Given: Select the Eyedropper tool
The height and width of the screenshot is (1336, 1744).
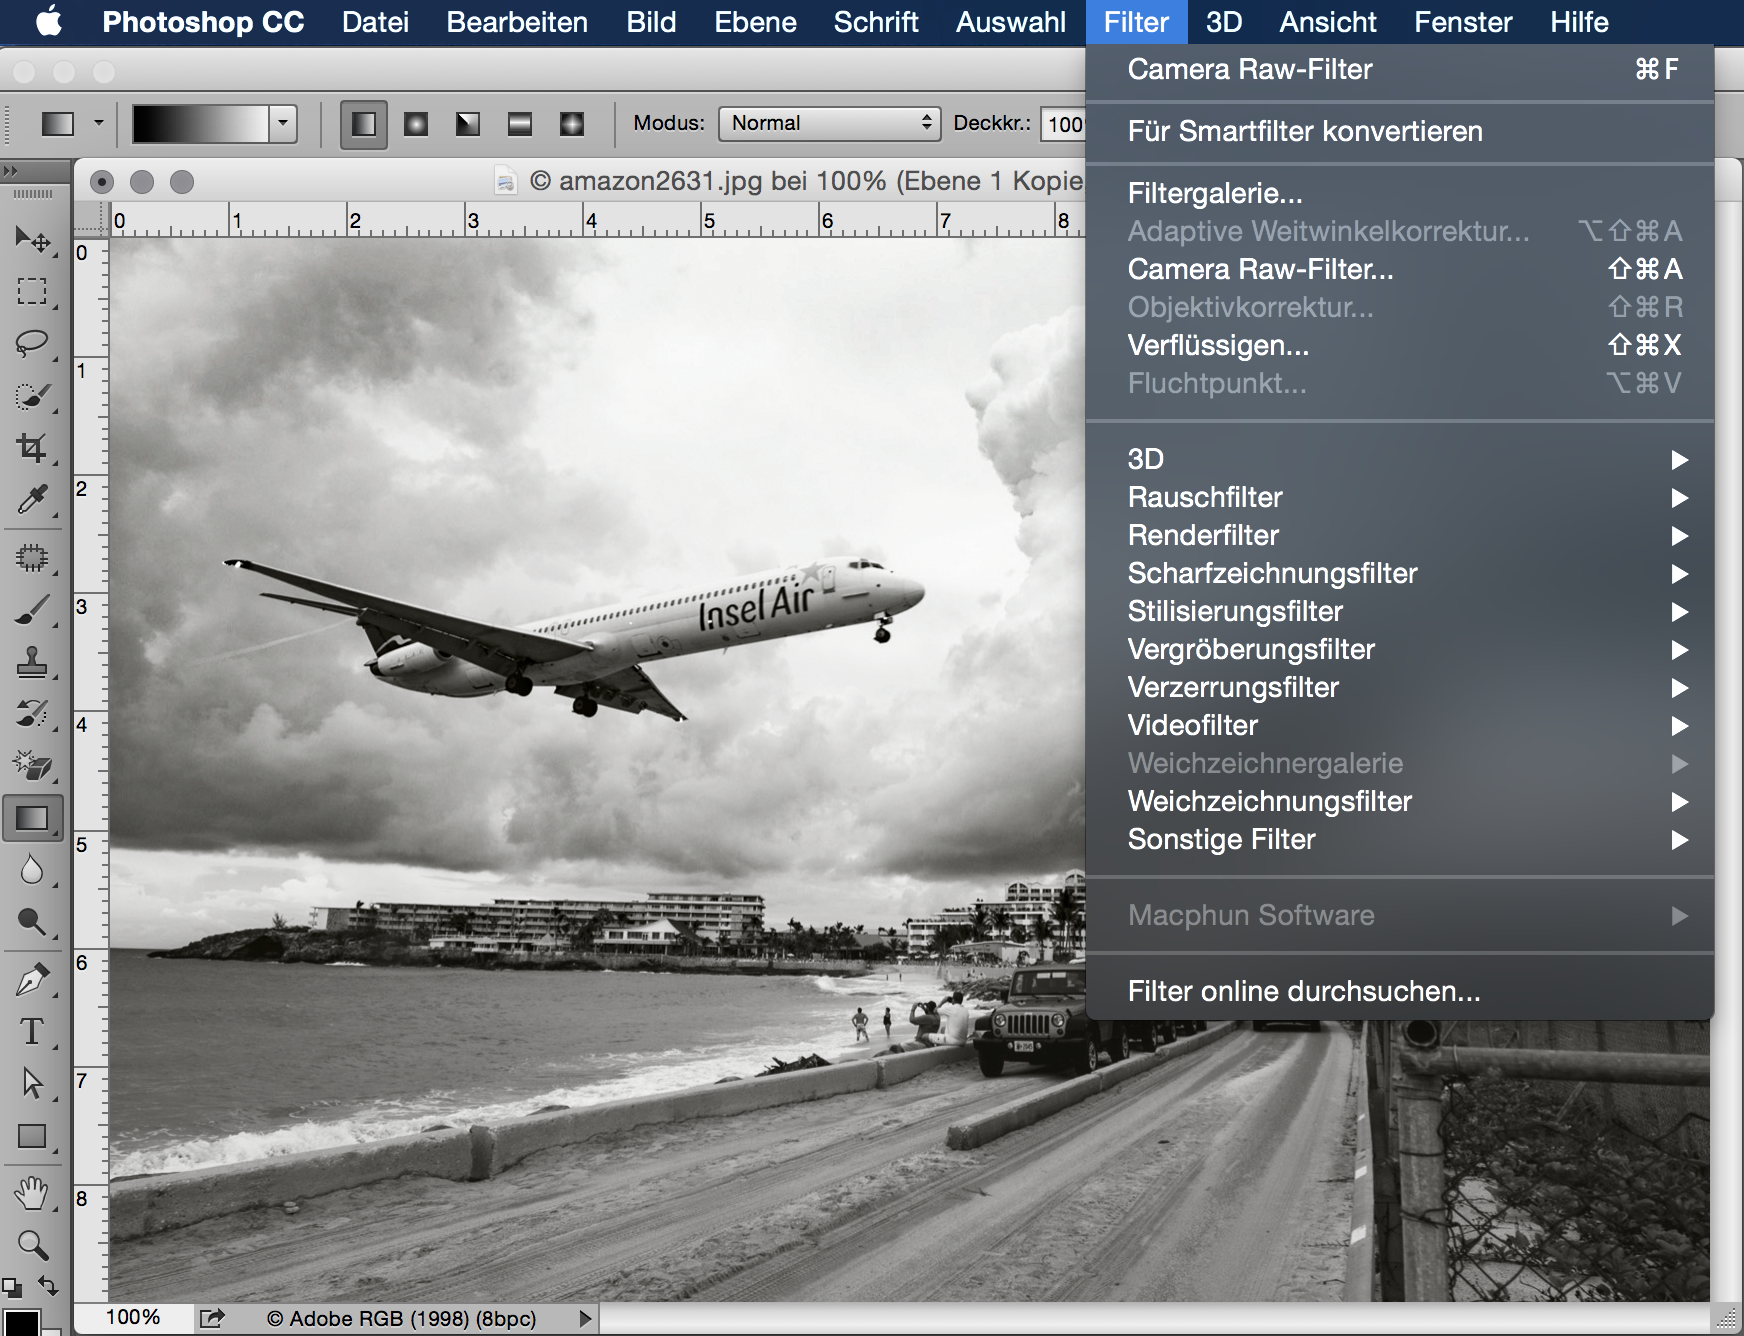Looking at the screenshot, I should (32, 500).
